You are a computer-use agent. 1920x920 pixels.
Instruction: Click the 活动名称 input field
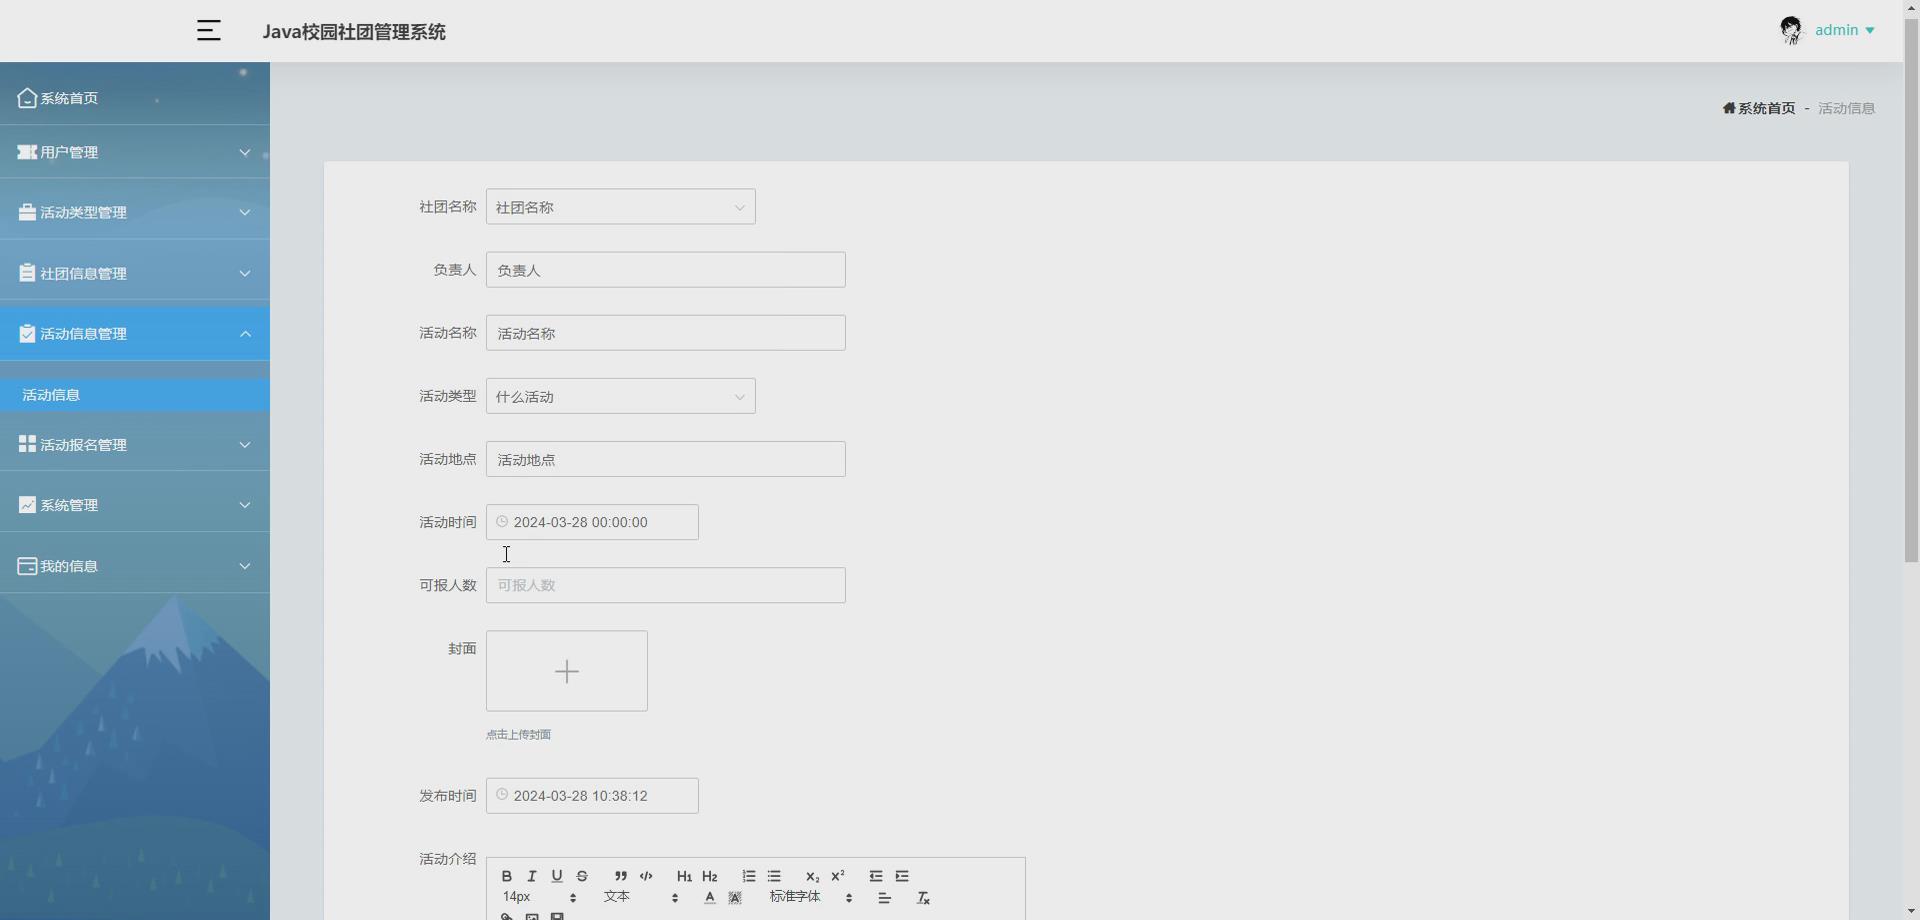(665, 333)
